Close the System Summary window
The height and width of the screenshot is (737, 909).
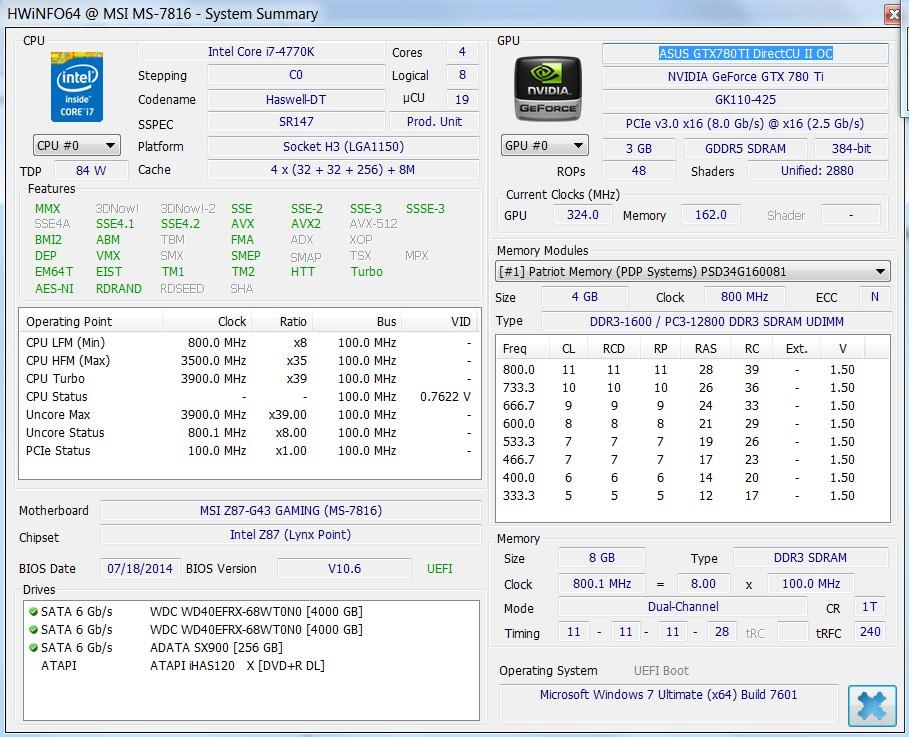tap(894, 14)
